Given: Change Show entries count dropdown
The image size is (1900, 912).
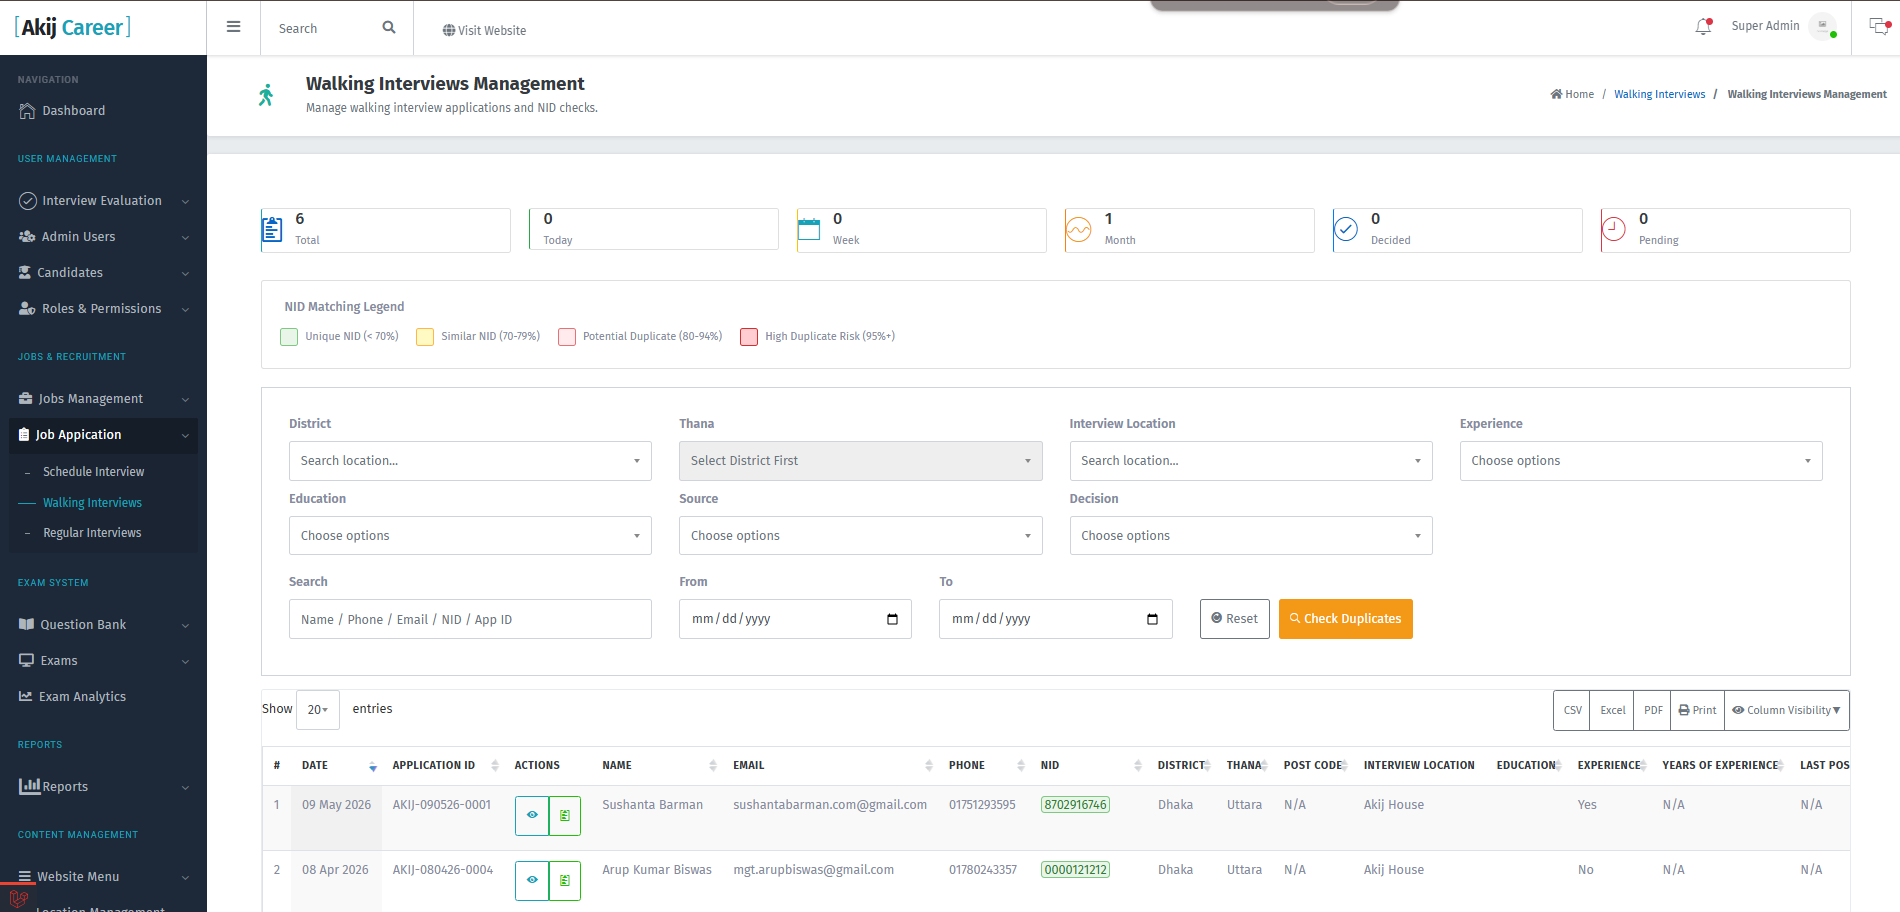Looking at the screenshot, I should [x=318, y=709].
